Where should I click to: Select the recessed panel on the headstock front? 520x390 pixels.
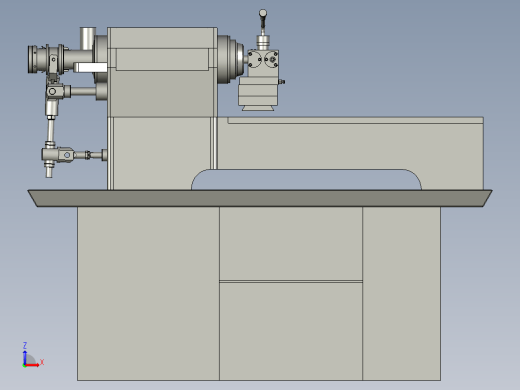pos(162,59)
